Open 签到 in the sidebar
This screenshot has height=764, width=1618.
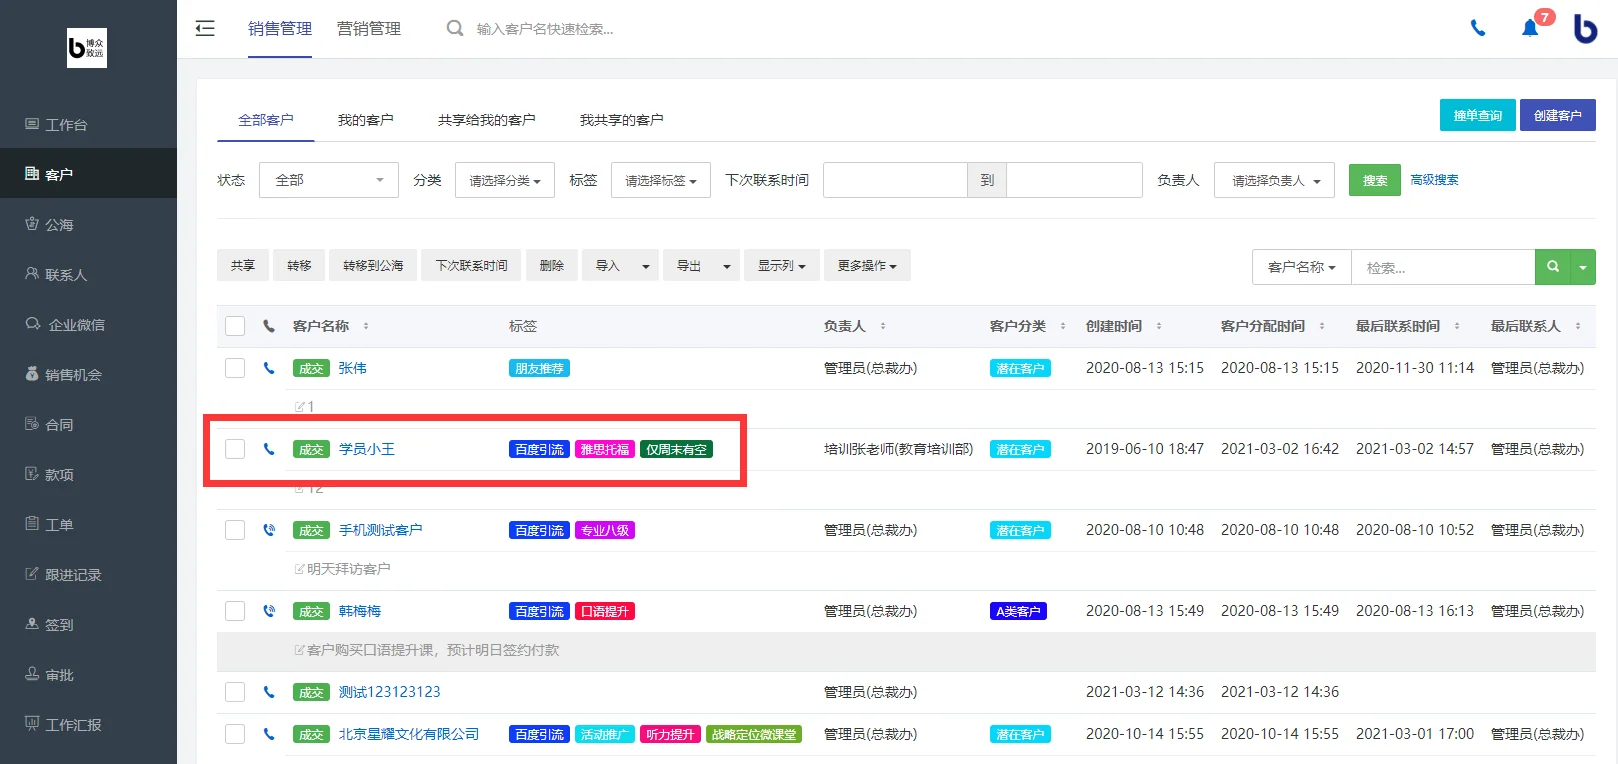click(88, 624)
